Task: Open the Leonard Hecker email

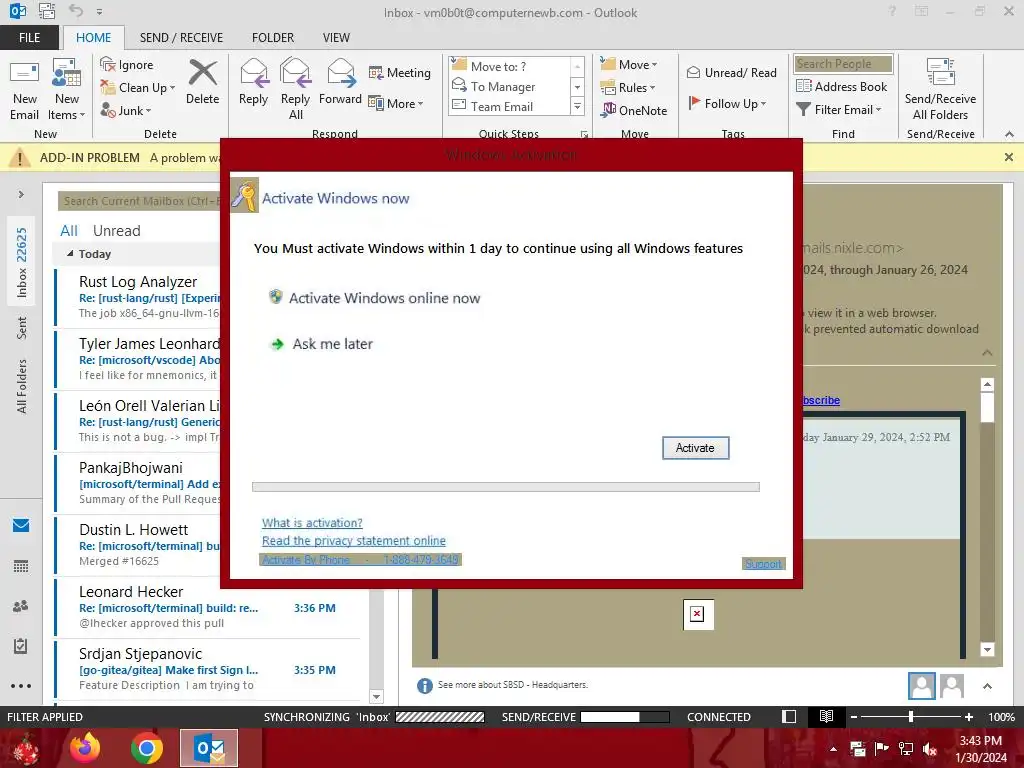Action: (x=209, y=607)
